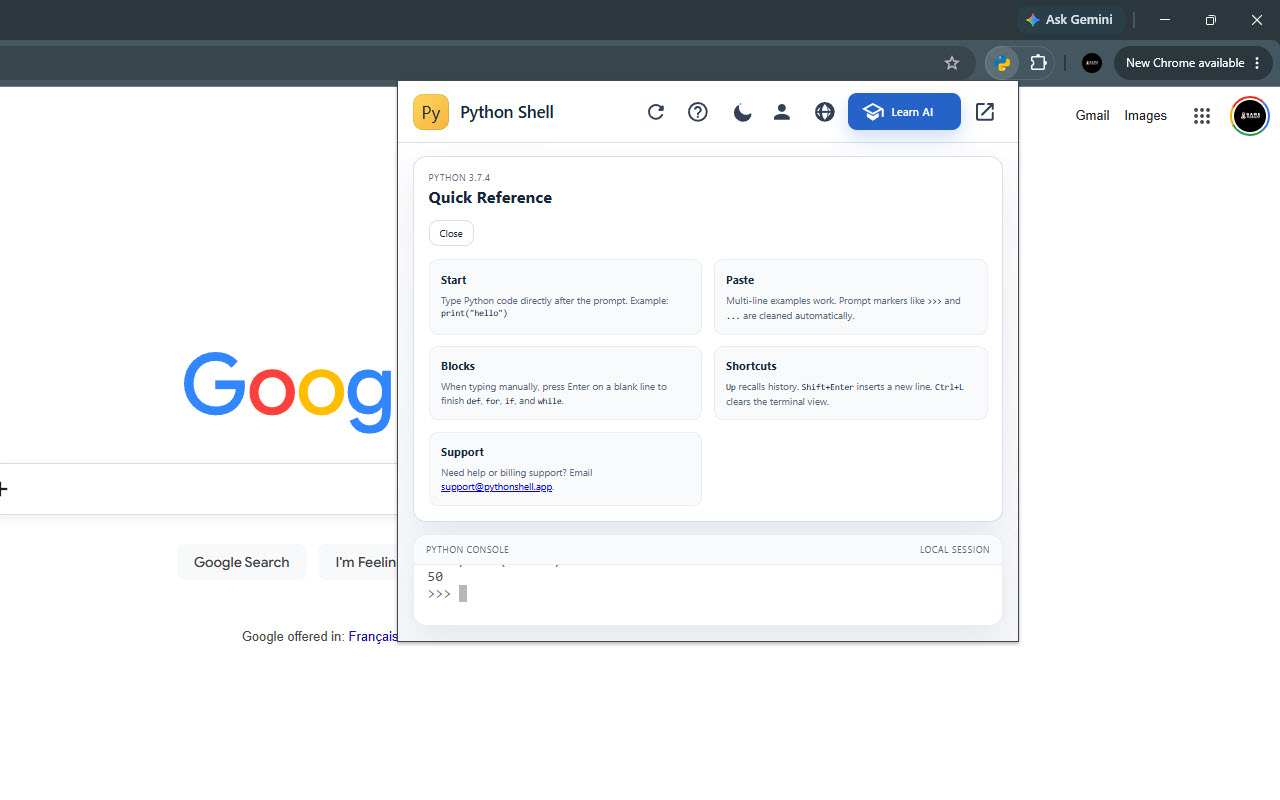Open the Google apps grid icon

[x=1202, y=116]
